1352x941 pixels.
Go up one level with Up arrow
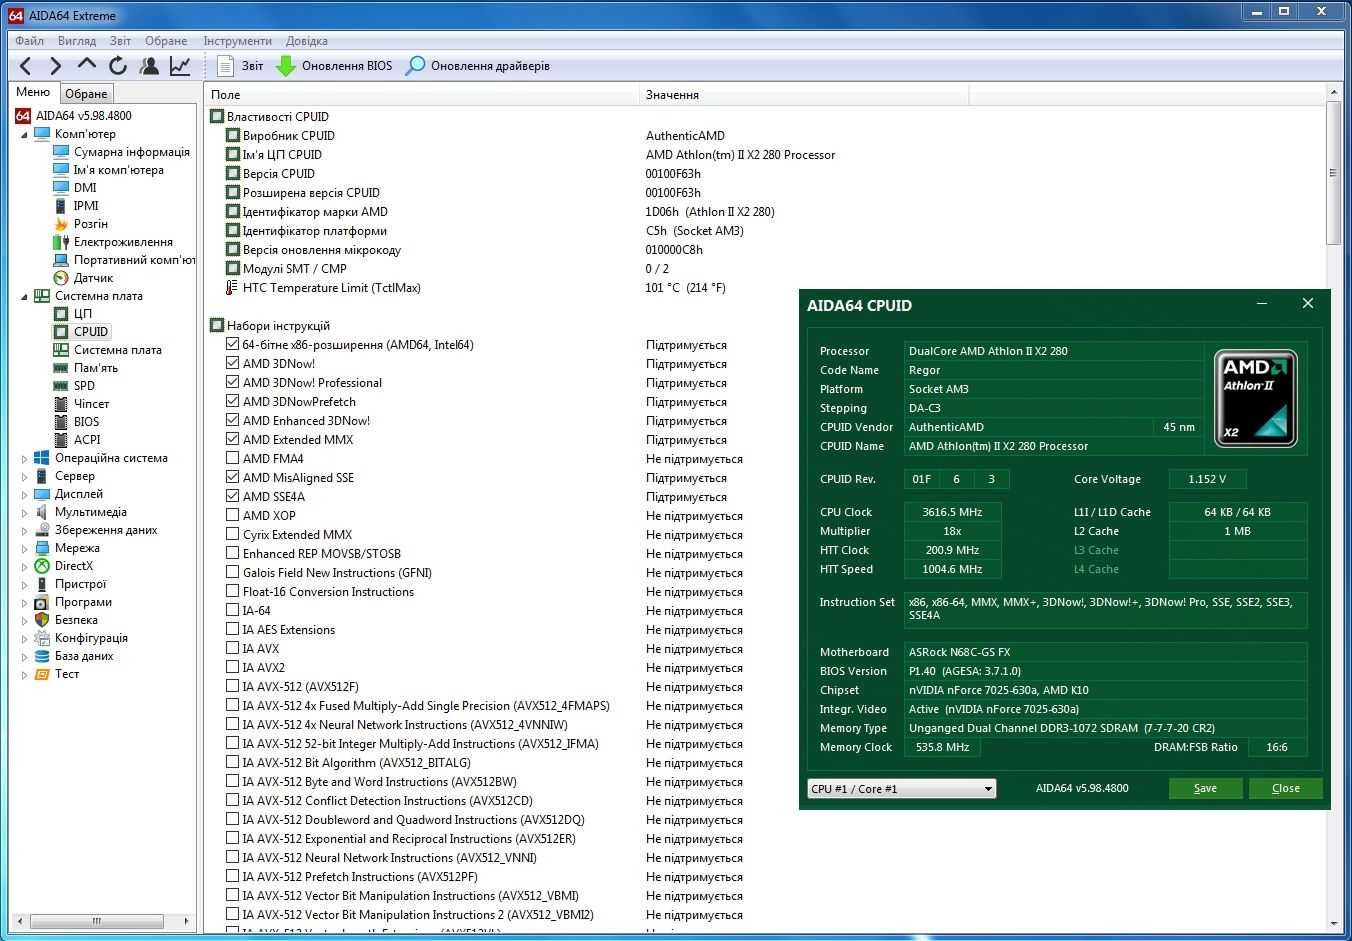click(x=87, y=65)
